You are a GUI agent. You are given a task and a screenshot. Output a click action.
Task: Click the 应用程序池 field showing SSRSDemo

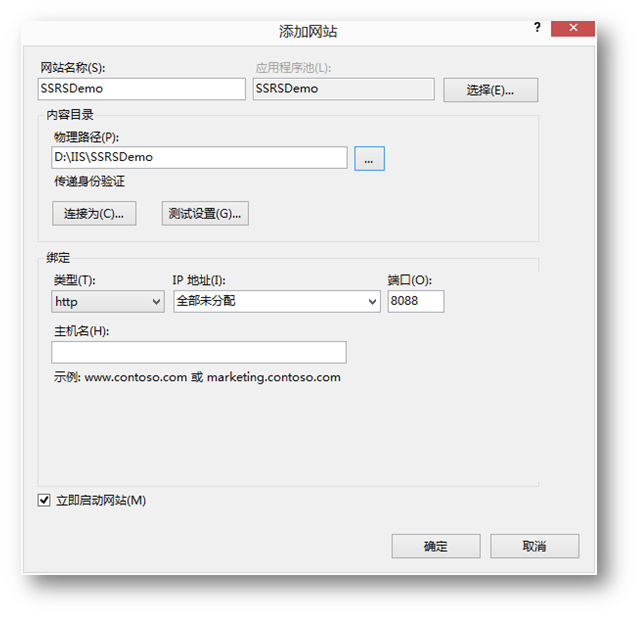tap(343, 89)
